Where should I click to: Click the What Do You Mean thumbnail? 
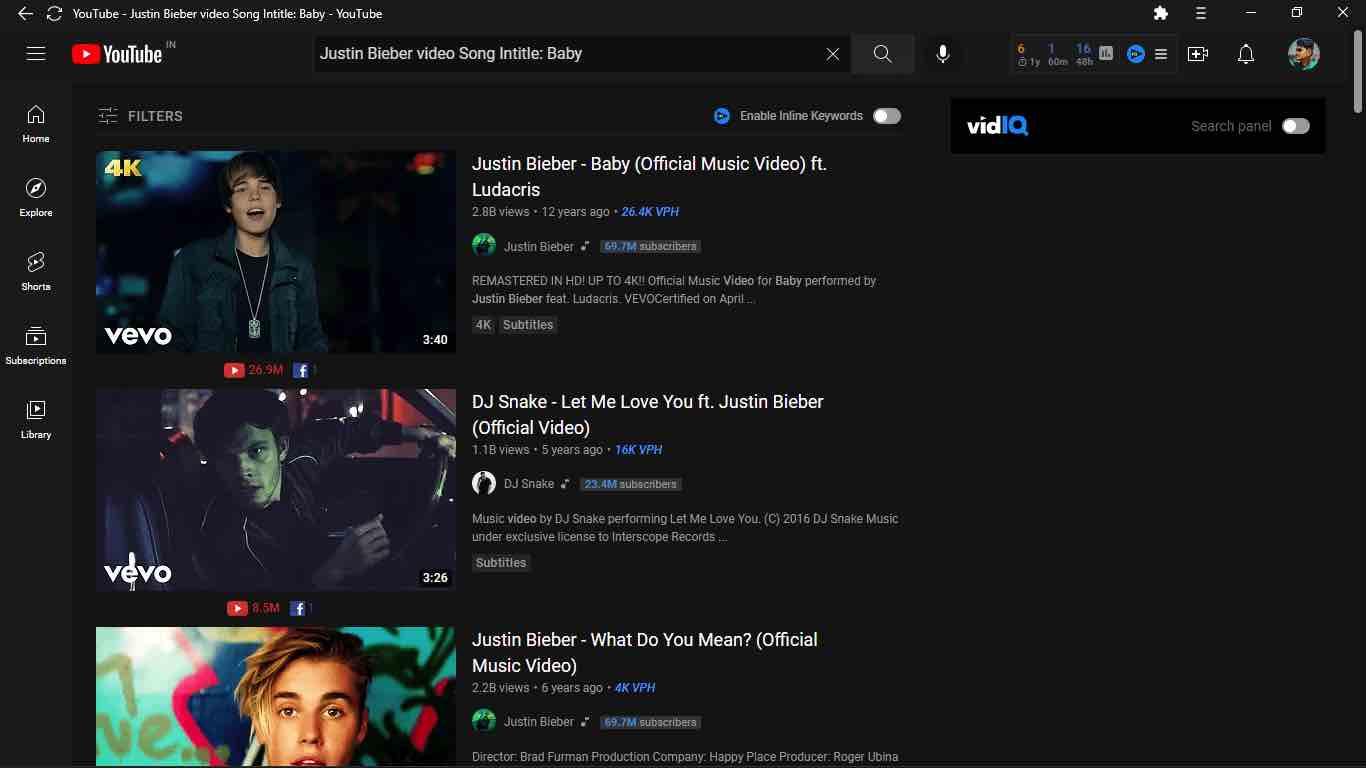click(276, 696)
